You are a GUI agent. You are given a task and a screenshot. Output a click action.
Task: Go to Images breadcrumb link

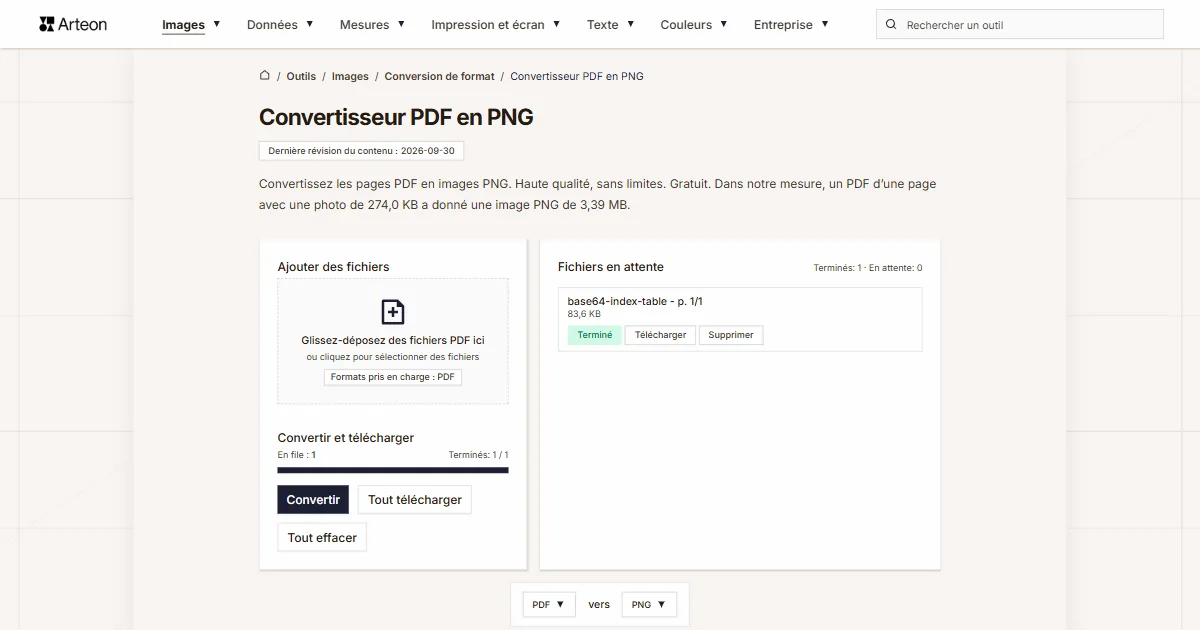tap(350, 76)
